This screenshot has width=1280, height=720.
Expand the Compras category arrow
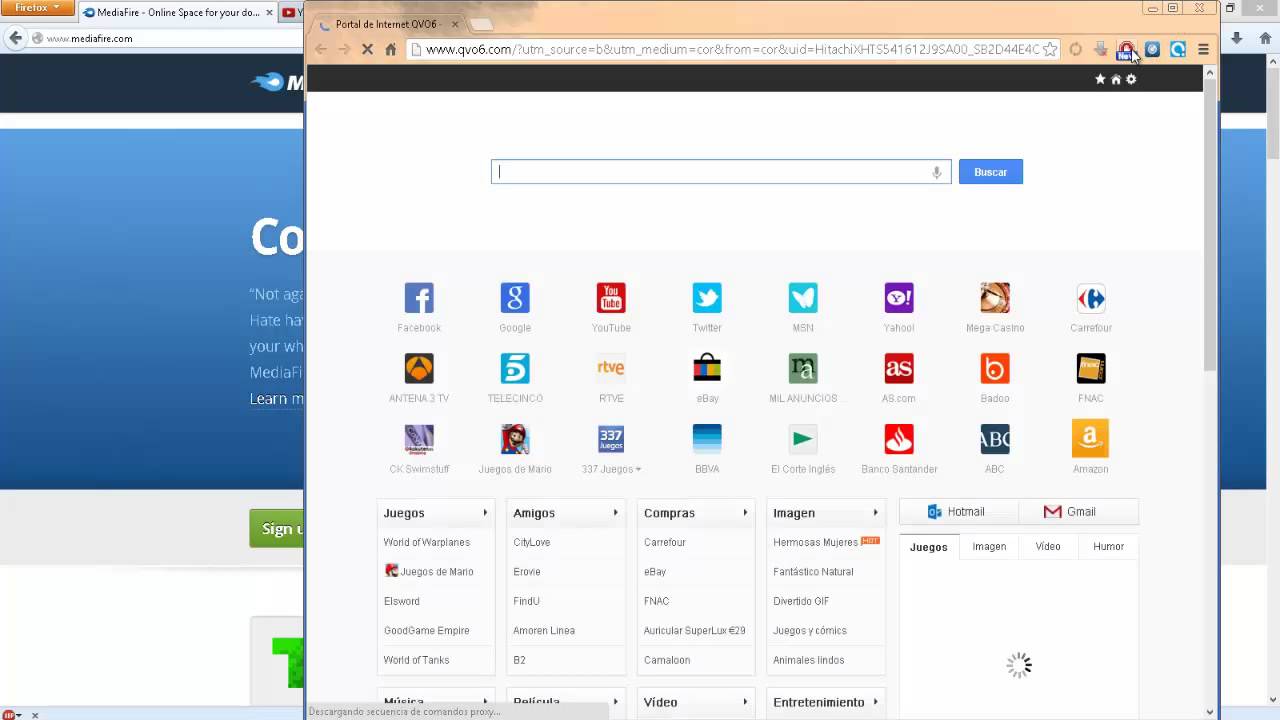[x=745, y=513]
